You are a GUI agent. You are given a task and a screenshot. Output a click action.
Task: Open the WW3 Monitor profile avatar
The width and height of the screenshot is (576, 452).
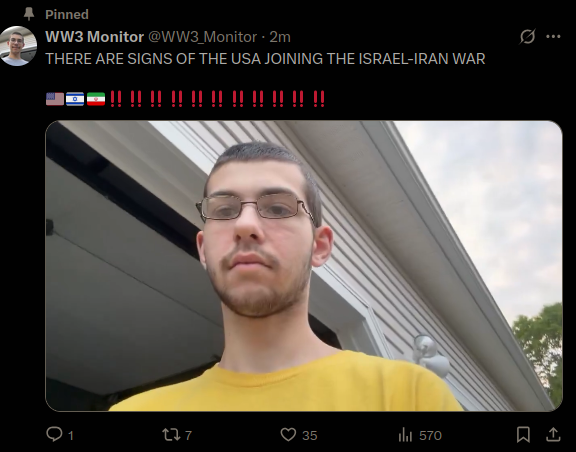(18, 46)
